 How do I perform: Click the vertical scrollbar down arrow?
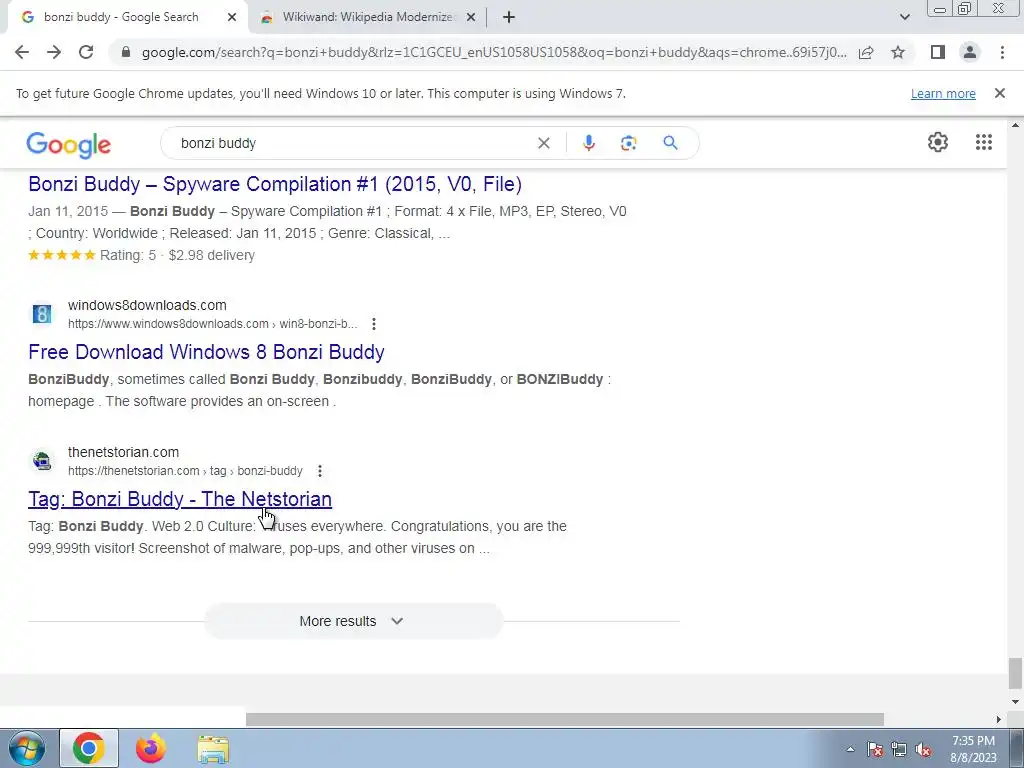tap(1015, 702)
